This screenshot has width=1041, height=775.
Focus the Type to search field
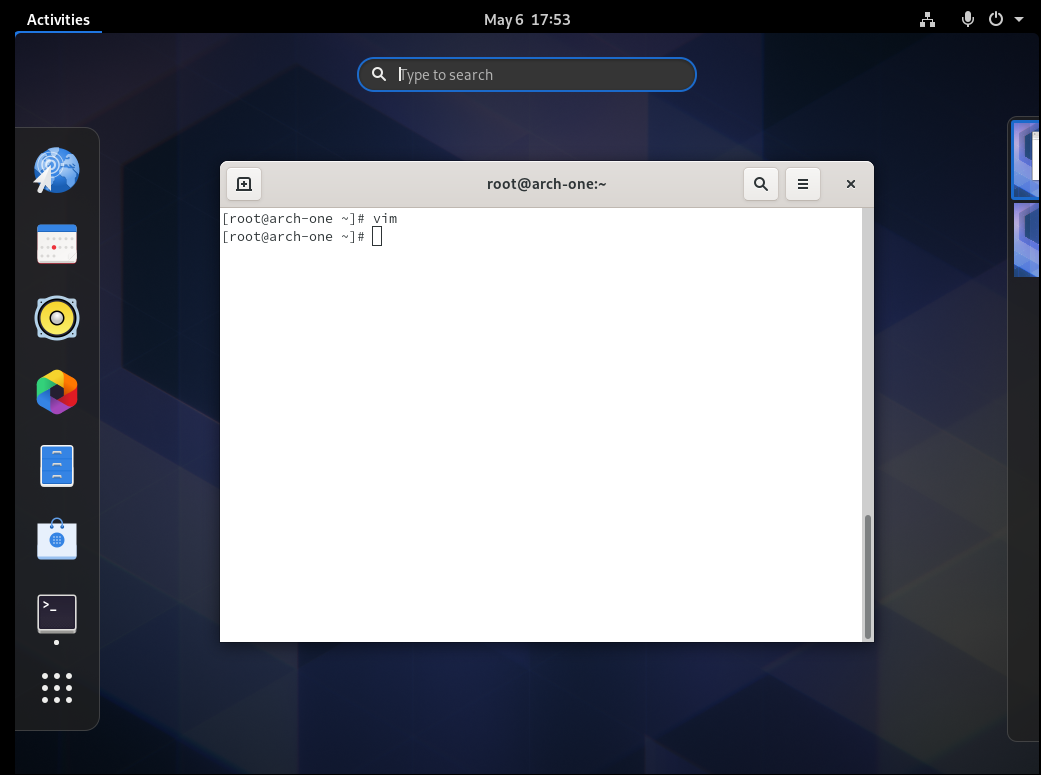click(x=526, y=74)
